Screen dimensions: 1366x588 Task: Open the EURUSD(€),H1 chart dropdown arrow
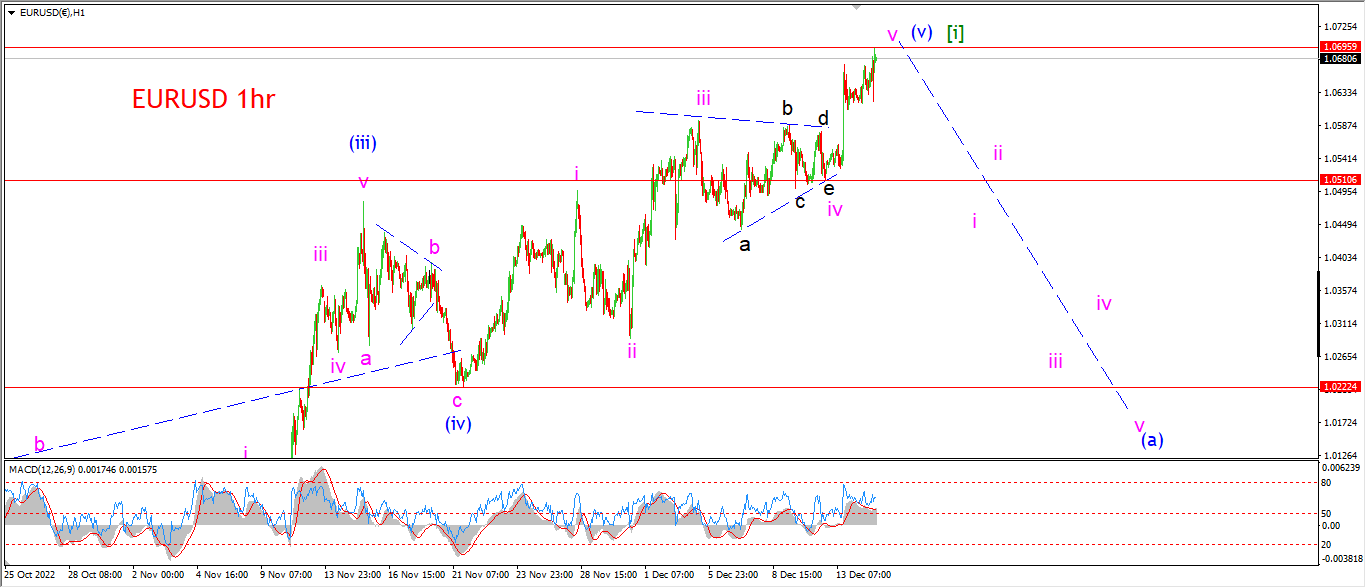(x=11, y=13)
